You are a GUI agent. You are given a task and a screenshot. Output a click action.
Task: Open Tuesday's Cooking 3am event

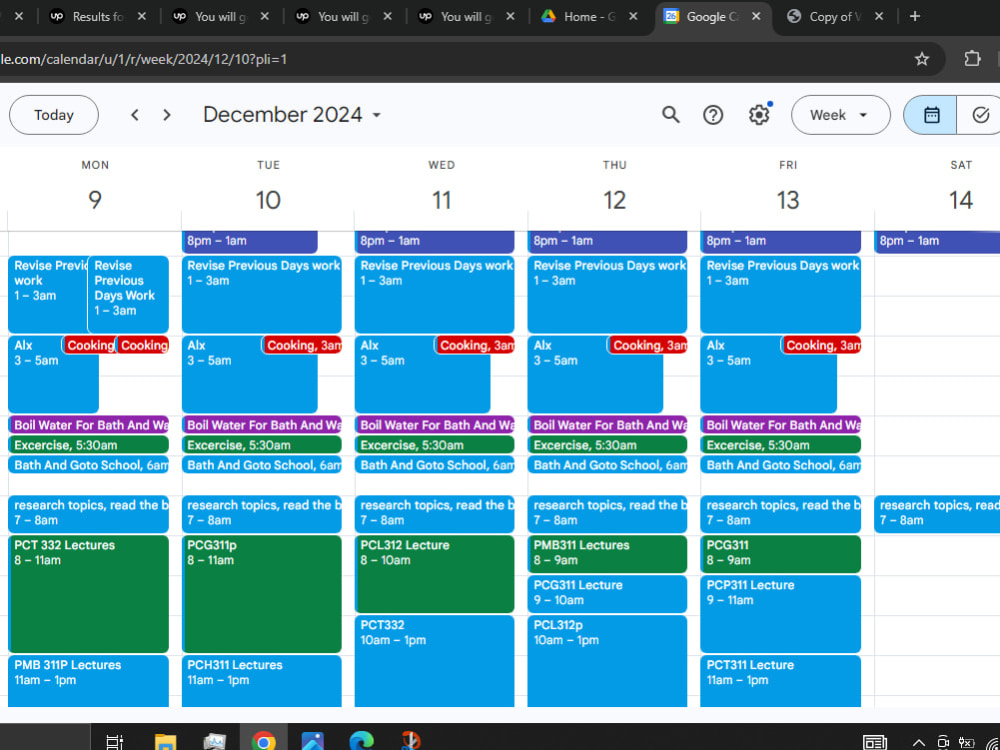(302, 345)
